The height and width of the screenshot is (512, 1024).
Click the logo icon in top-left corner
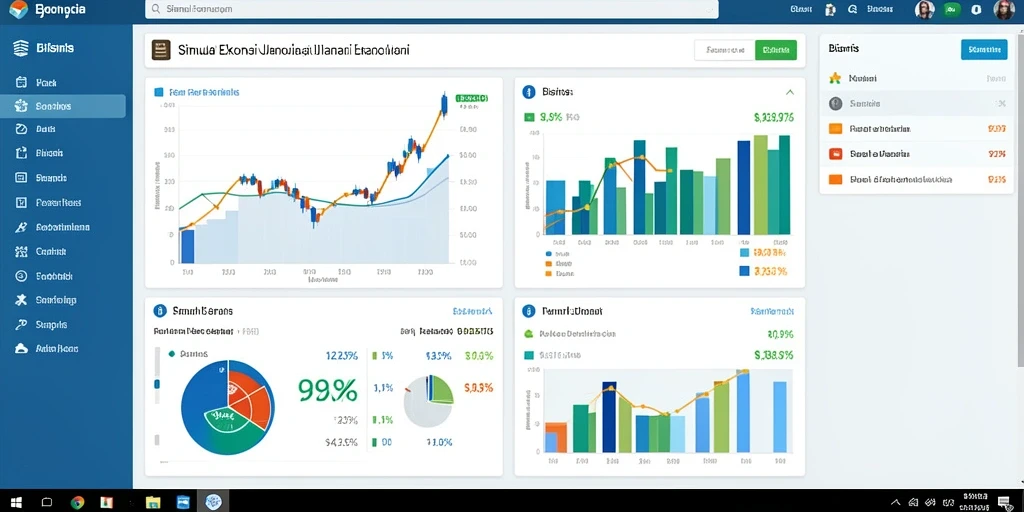pos(18,10)
